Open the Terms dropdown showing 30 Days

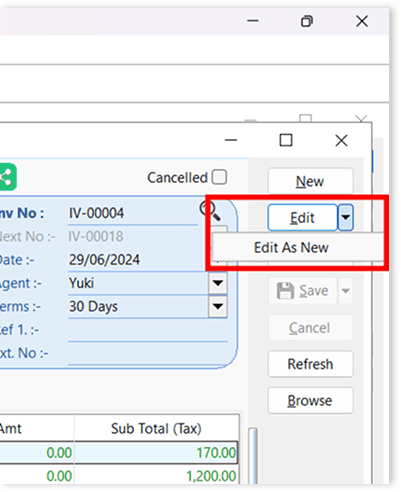point(218,306)
